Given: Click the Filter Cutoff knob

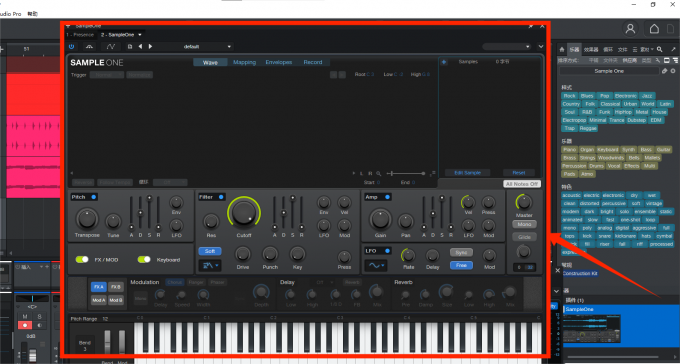Looking at the screenshot, I should [x=244, y=213].
